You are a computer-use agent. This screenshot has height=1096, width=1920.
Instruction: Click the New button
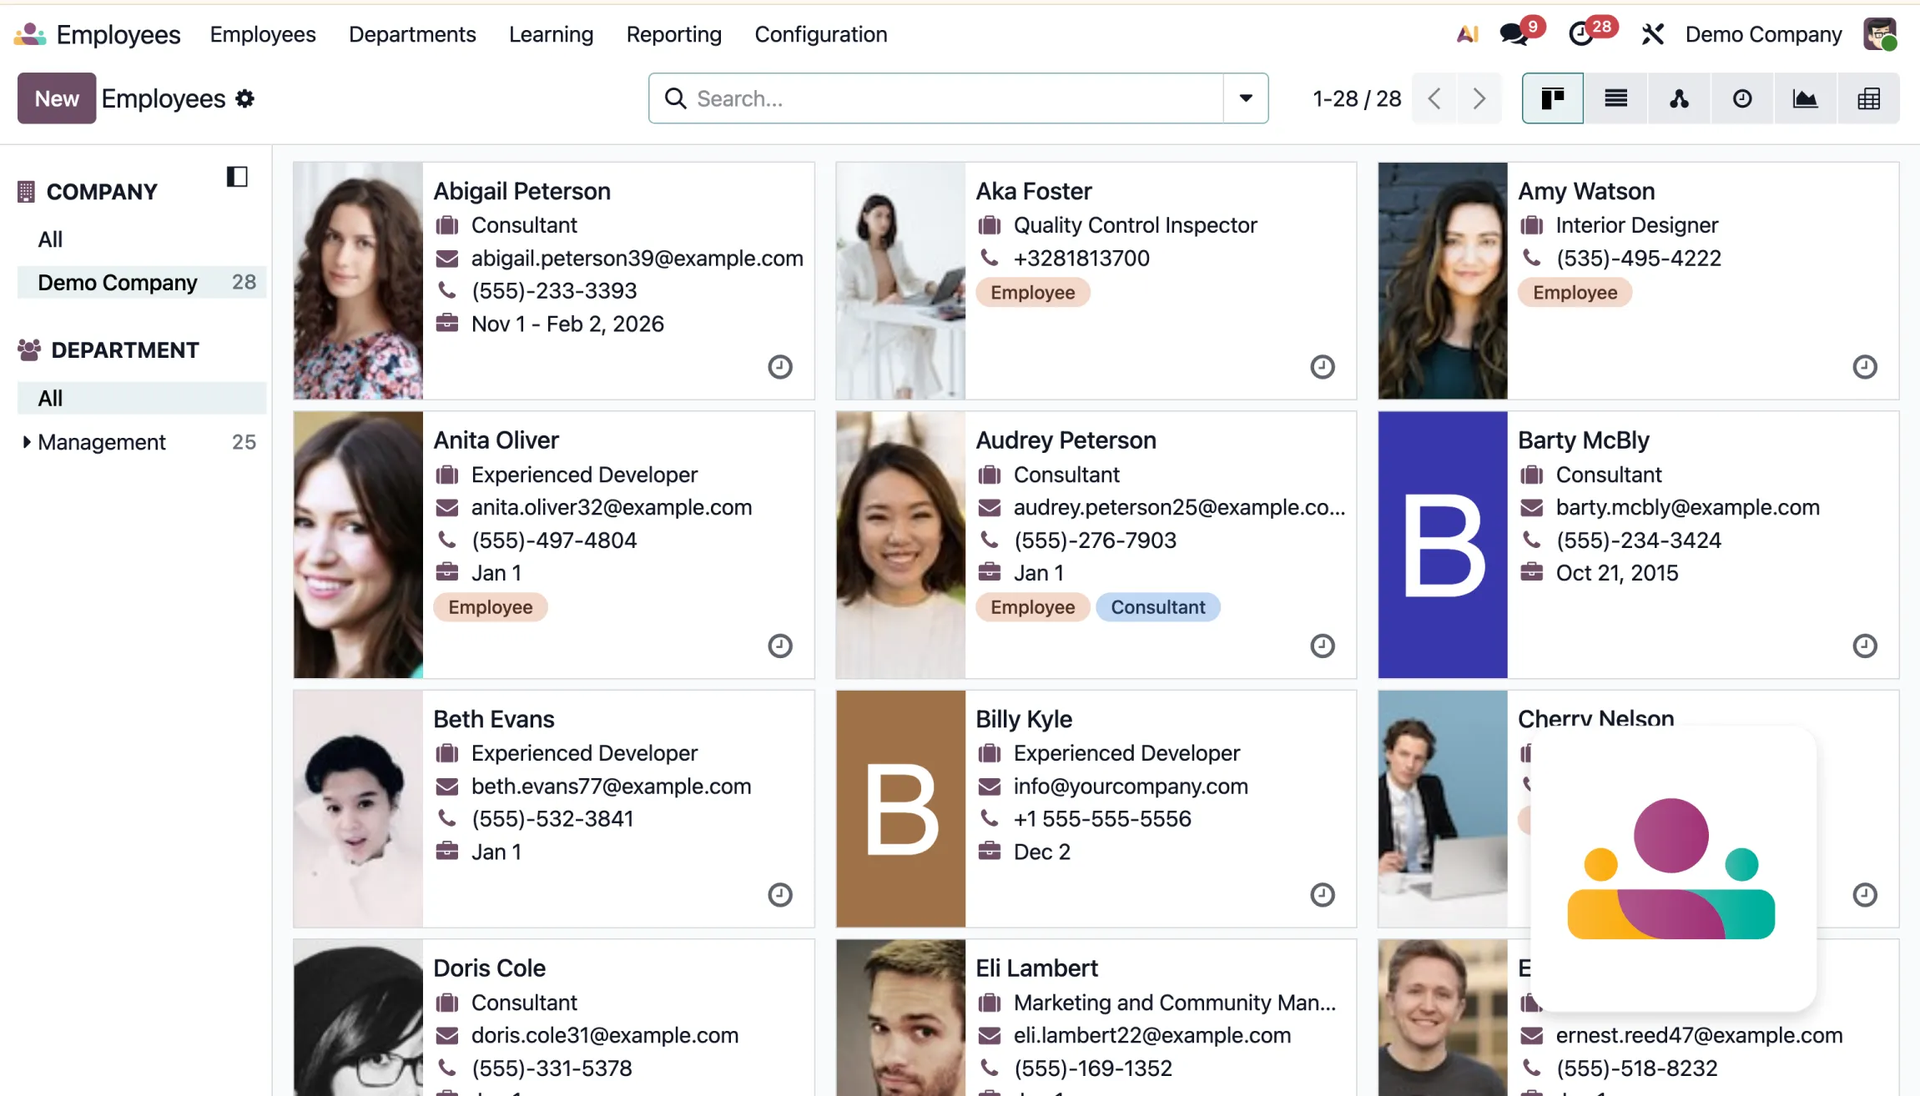pyautogui.click(x=57, y=98)
